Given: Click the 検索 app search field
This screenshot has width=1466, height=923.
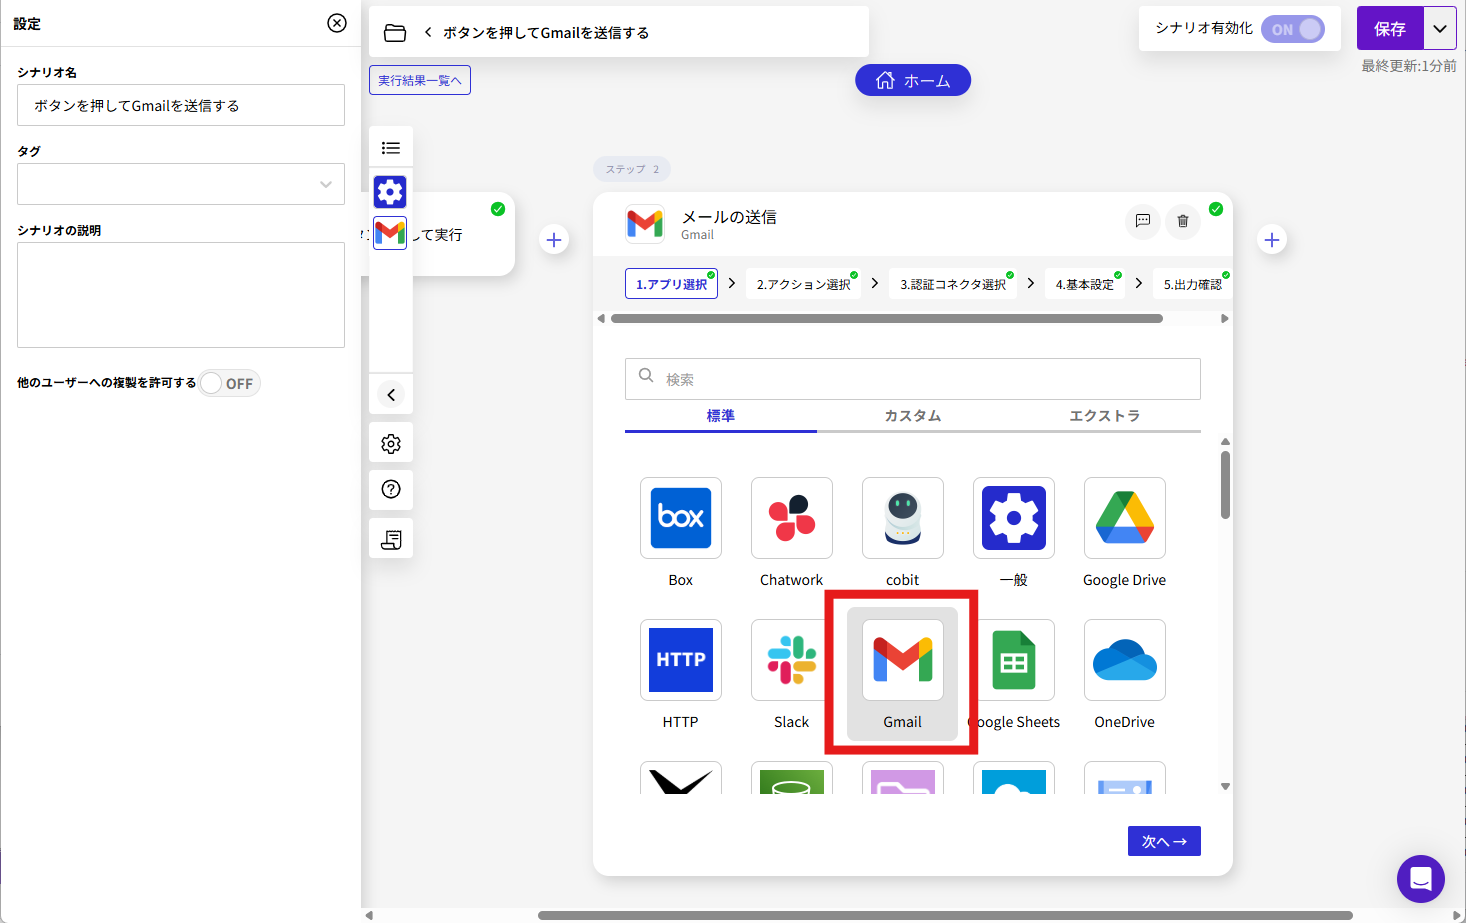Looking at the screenshot, I should (x=913, y=379).
